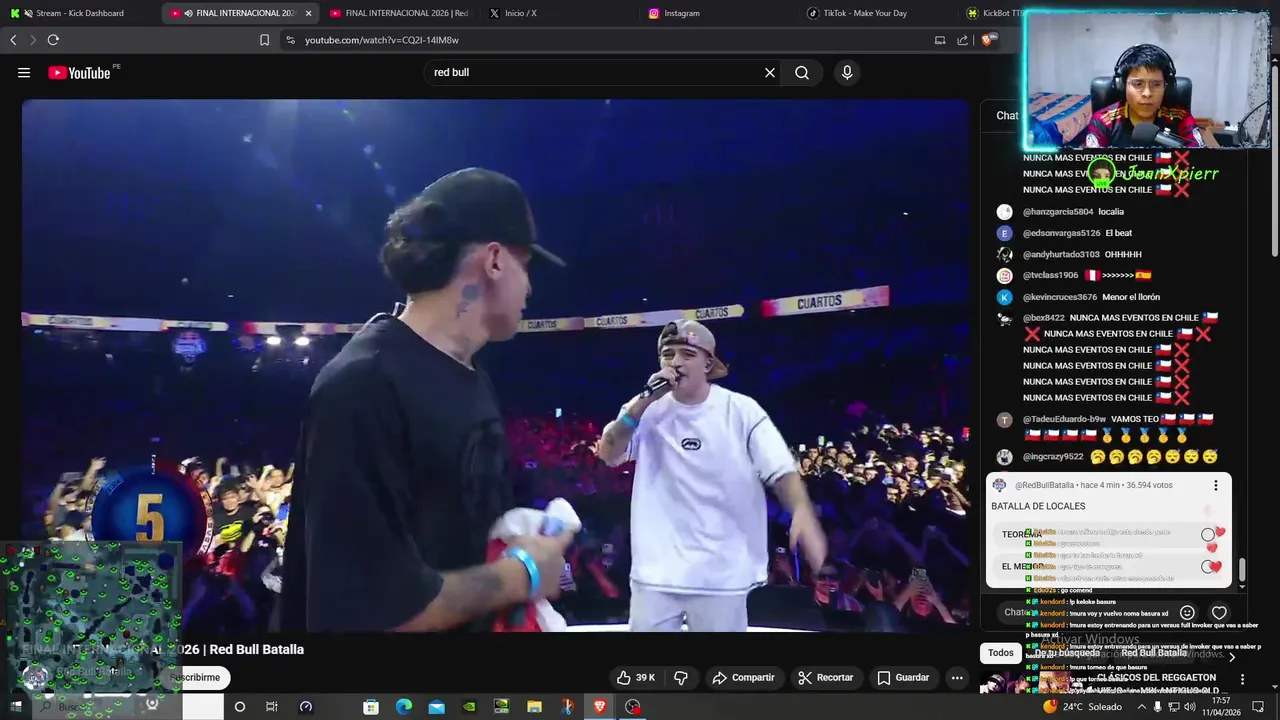Open site settings icon beside the URL

(290, 40)
